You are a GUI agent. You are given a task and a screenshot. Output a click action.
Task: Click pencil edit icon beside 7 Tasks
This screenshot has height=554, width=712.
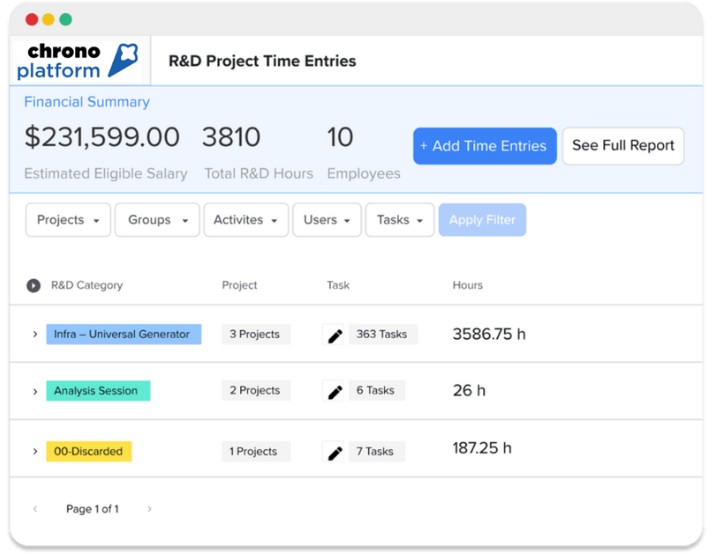click(x=335, y=452)
